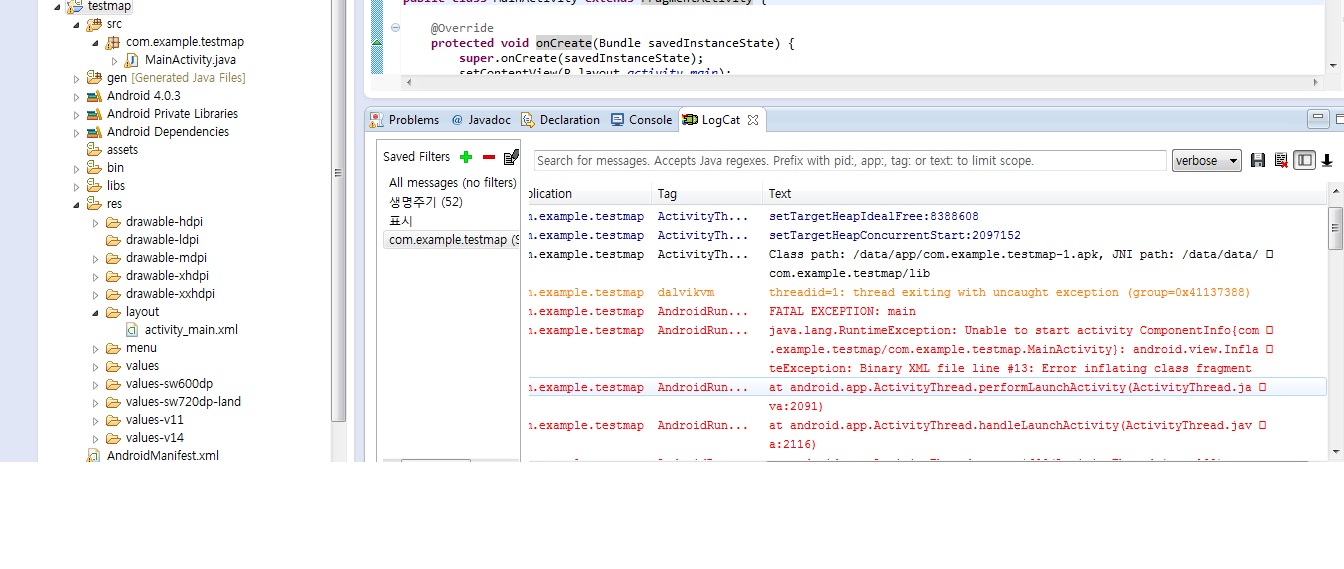Expand the gen folder
1344x569 pixels.
point(76,78)
